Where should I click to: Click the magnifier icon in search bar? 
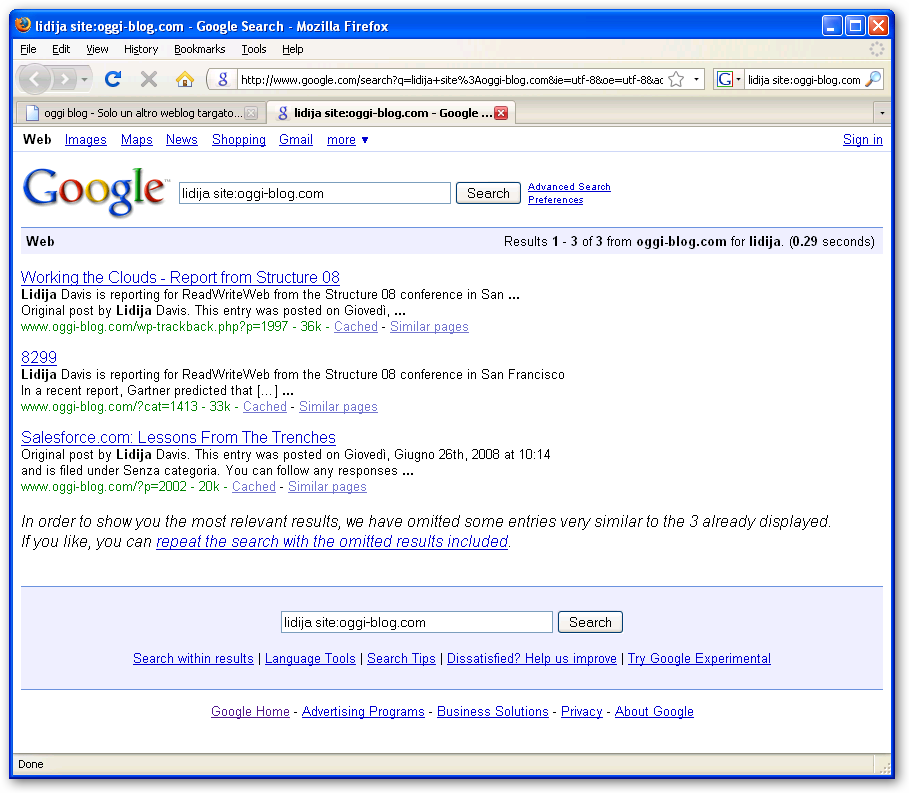click(872, 79)
